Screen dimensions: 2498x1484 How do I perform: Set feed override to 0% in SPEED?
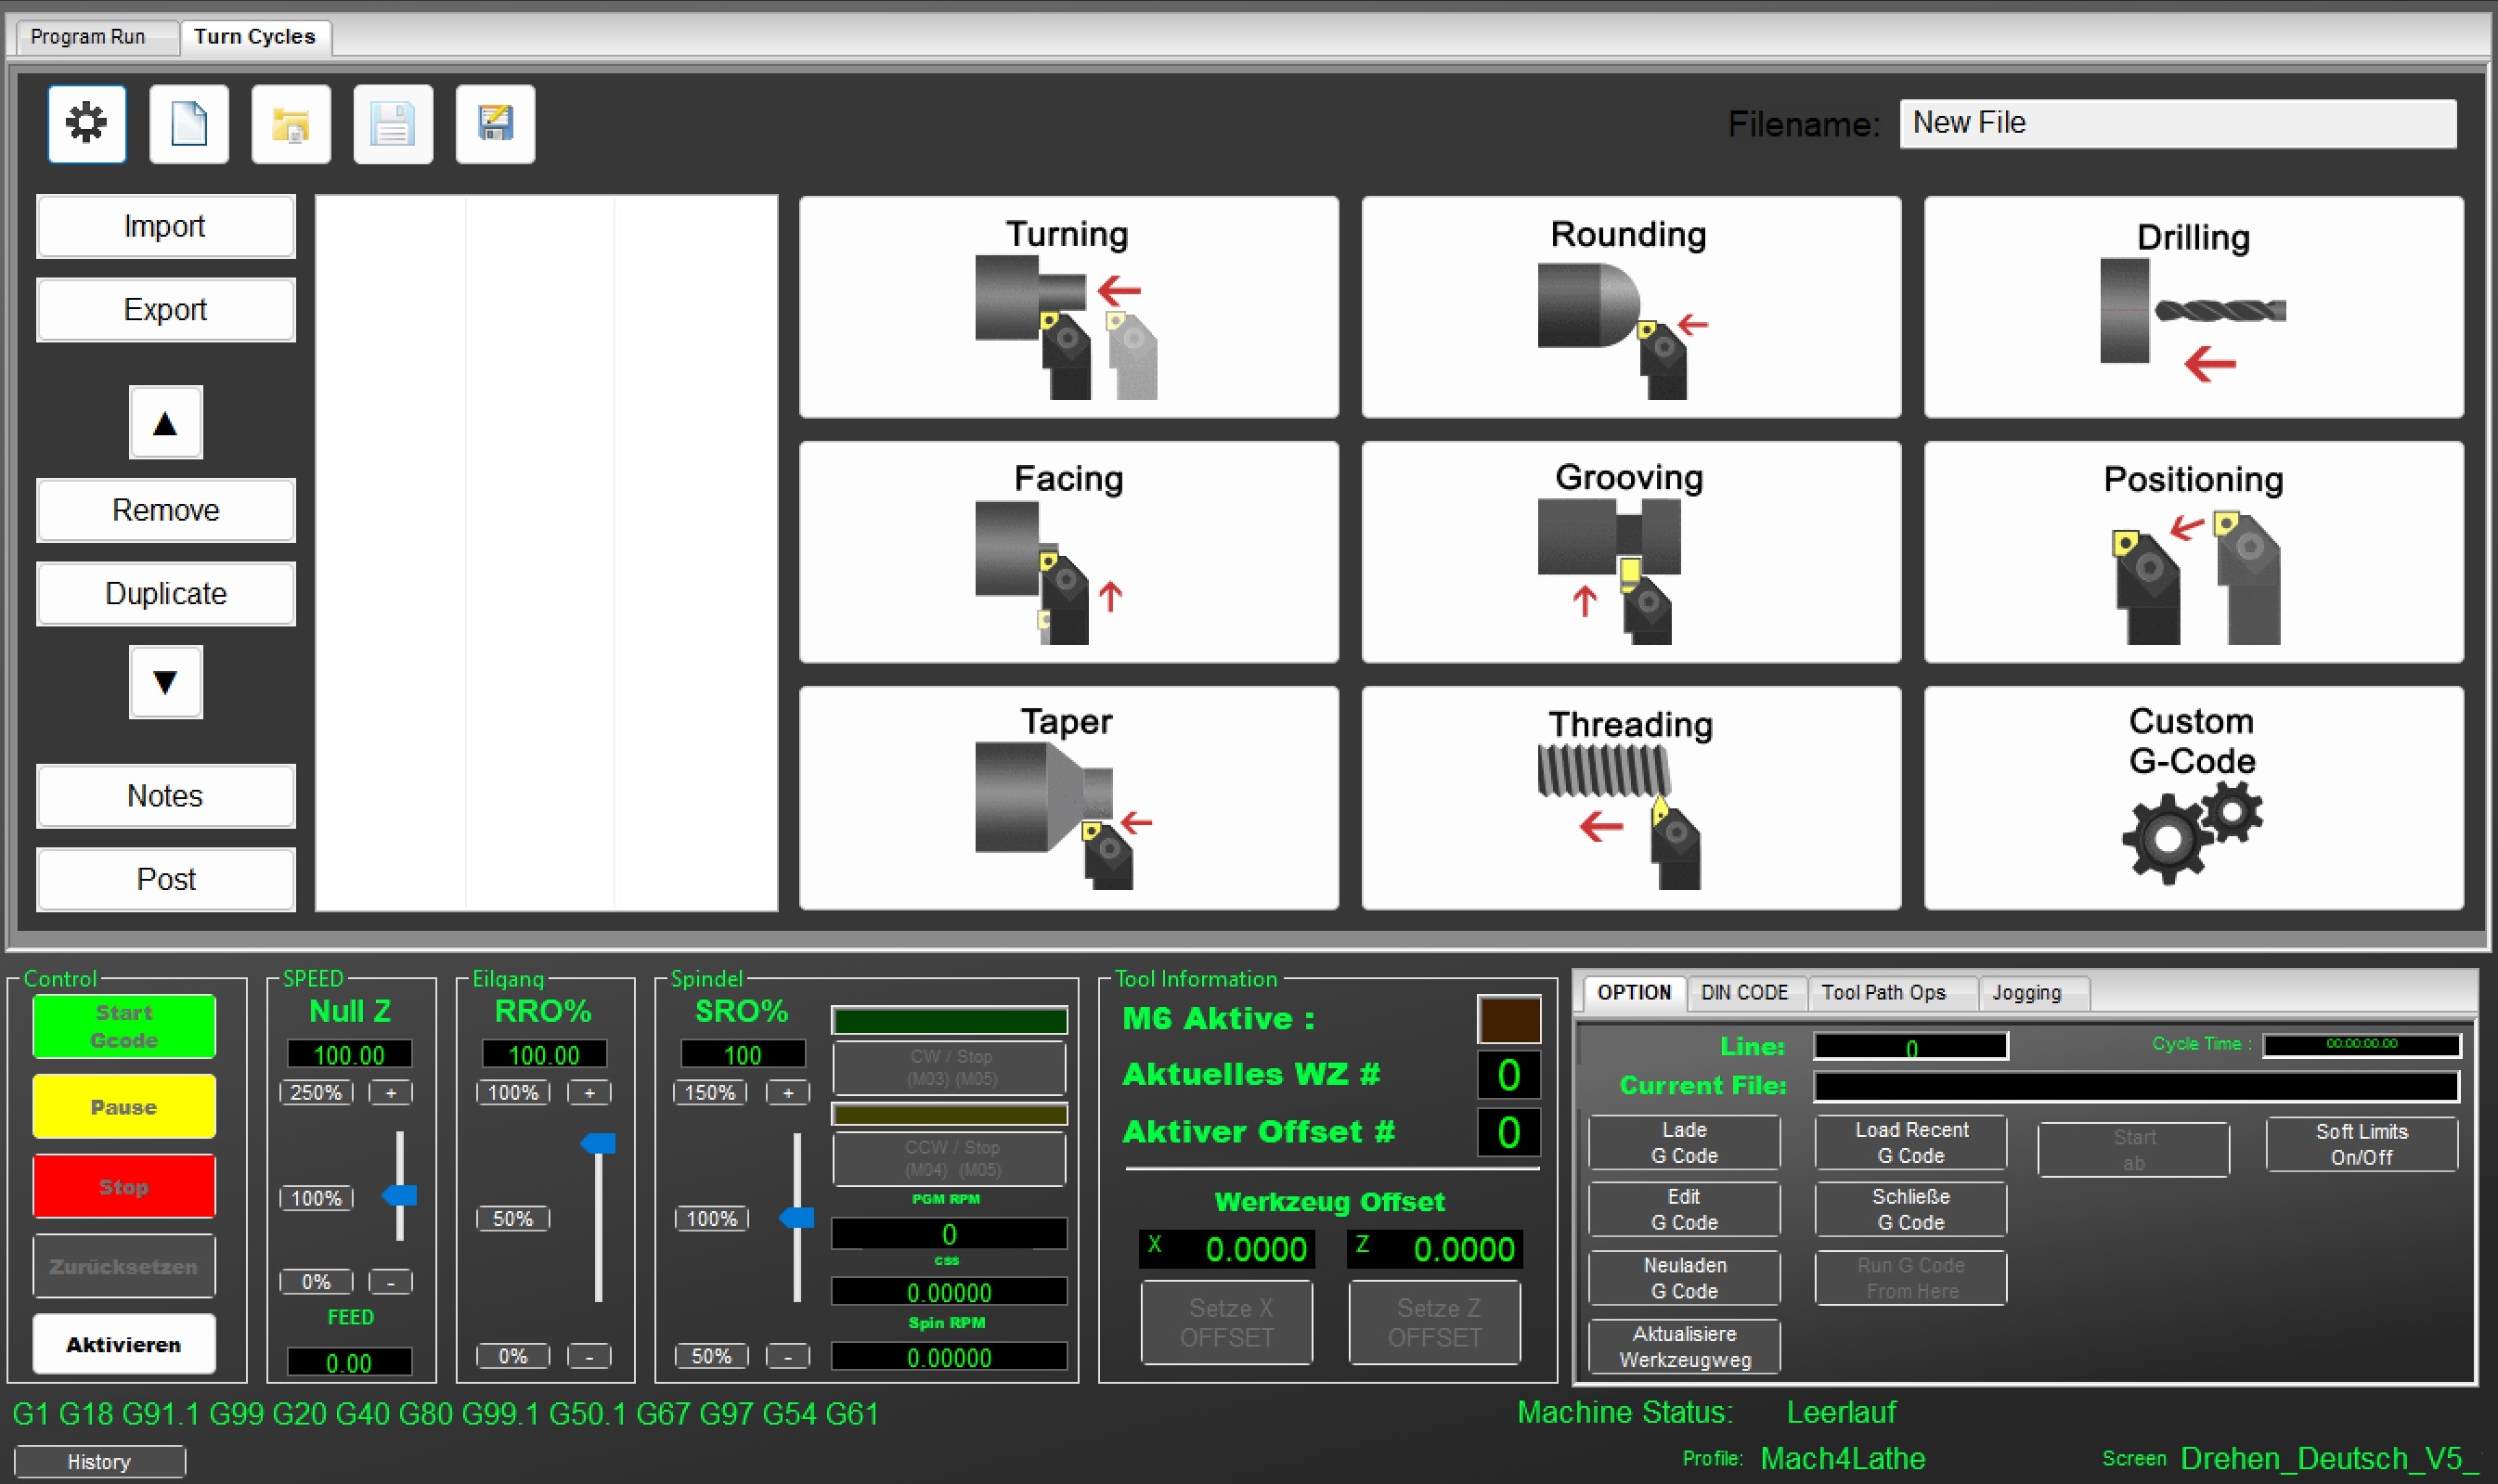(316, 1282)
